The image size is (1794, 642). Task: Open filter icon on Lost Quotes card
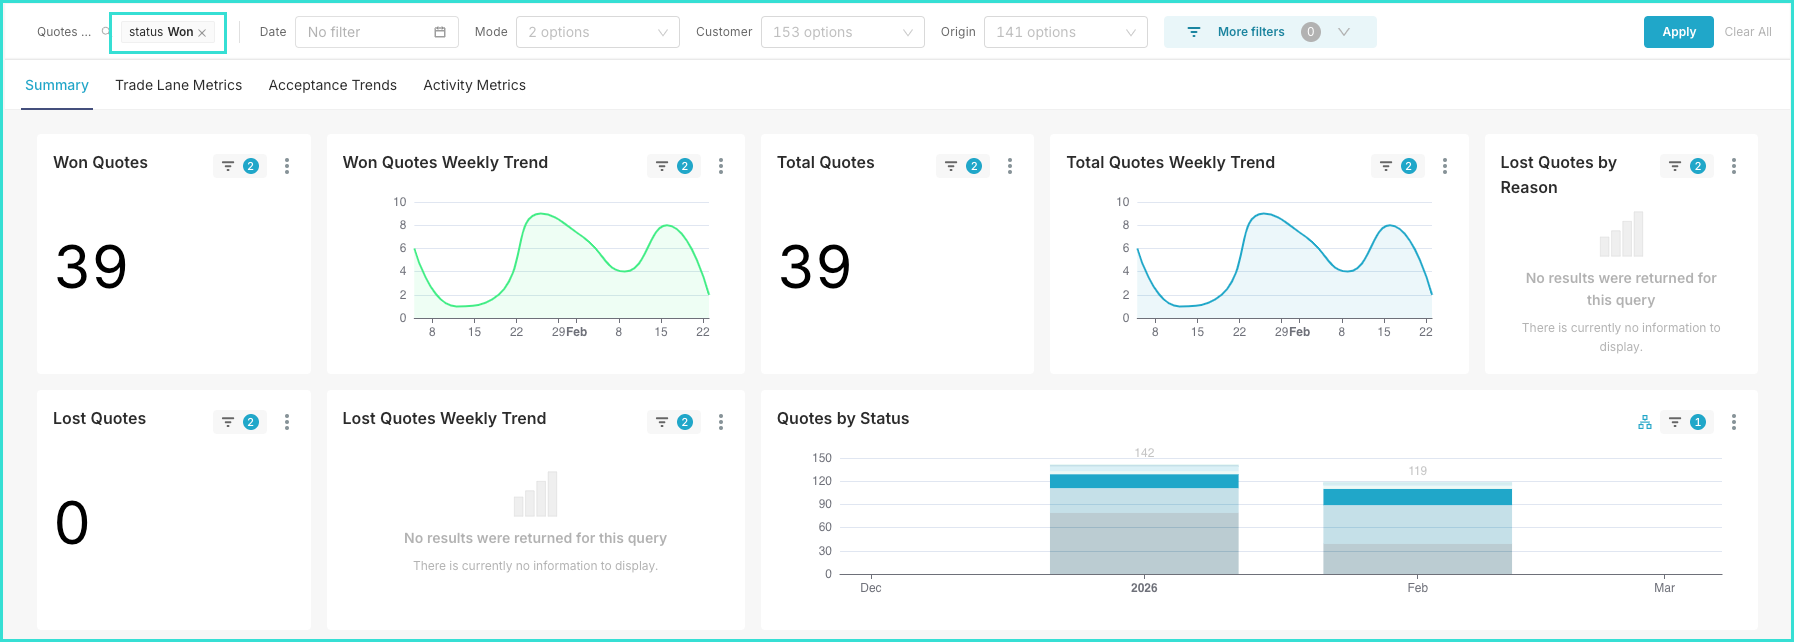pyautogui.click(x=229, y=422)
